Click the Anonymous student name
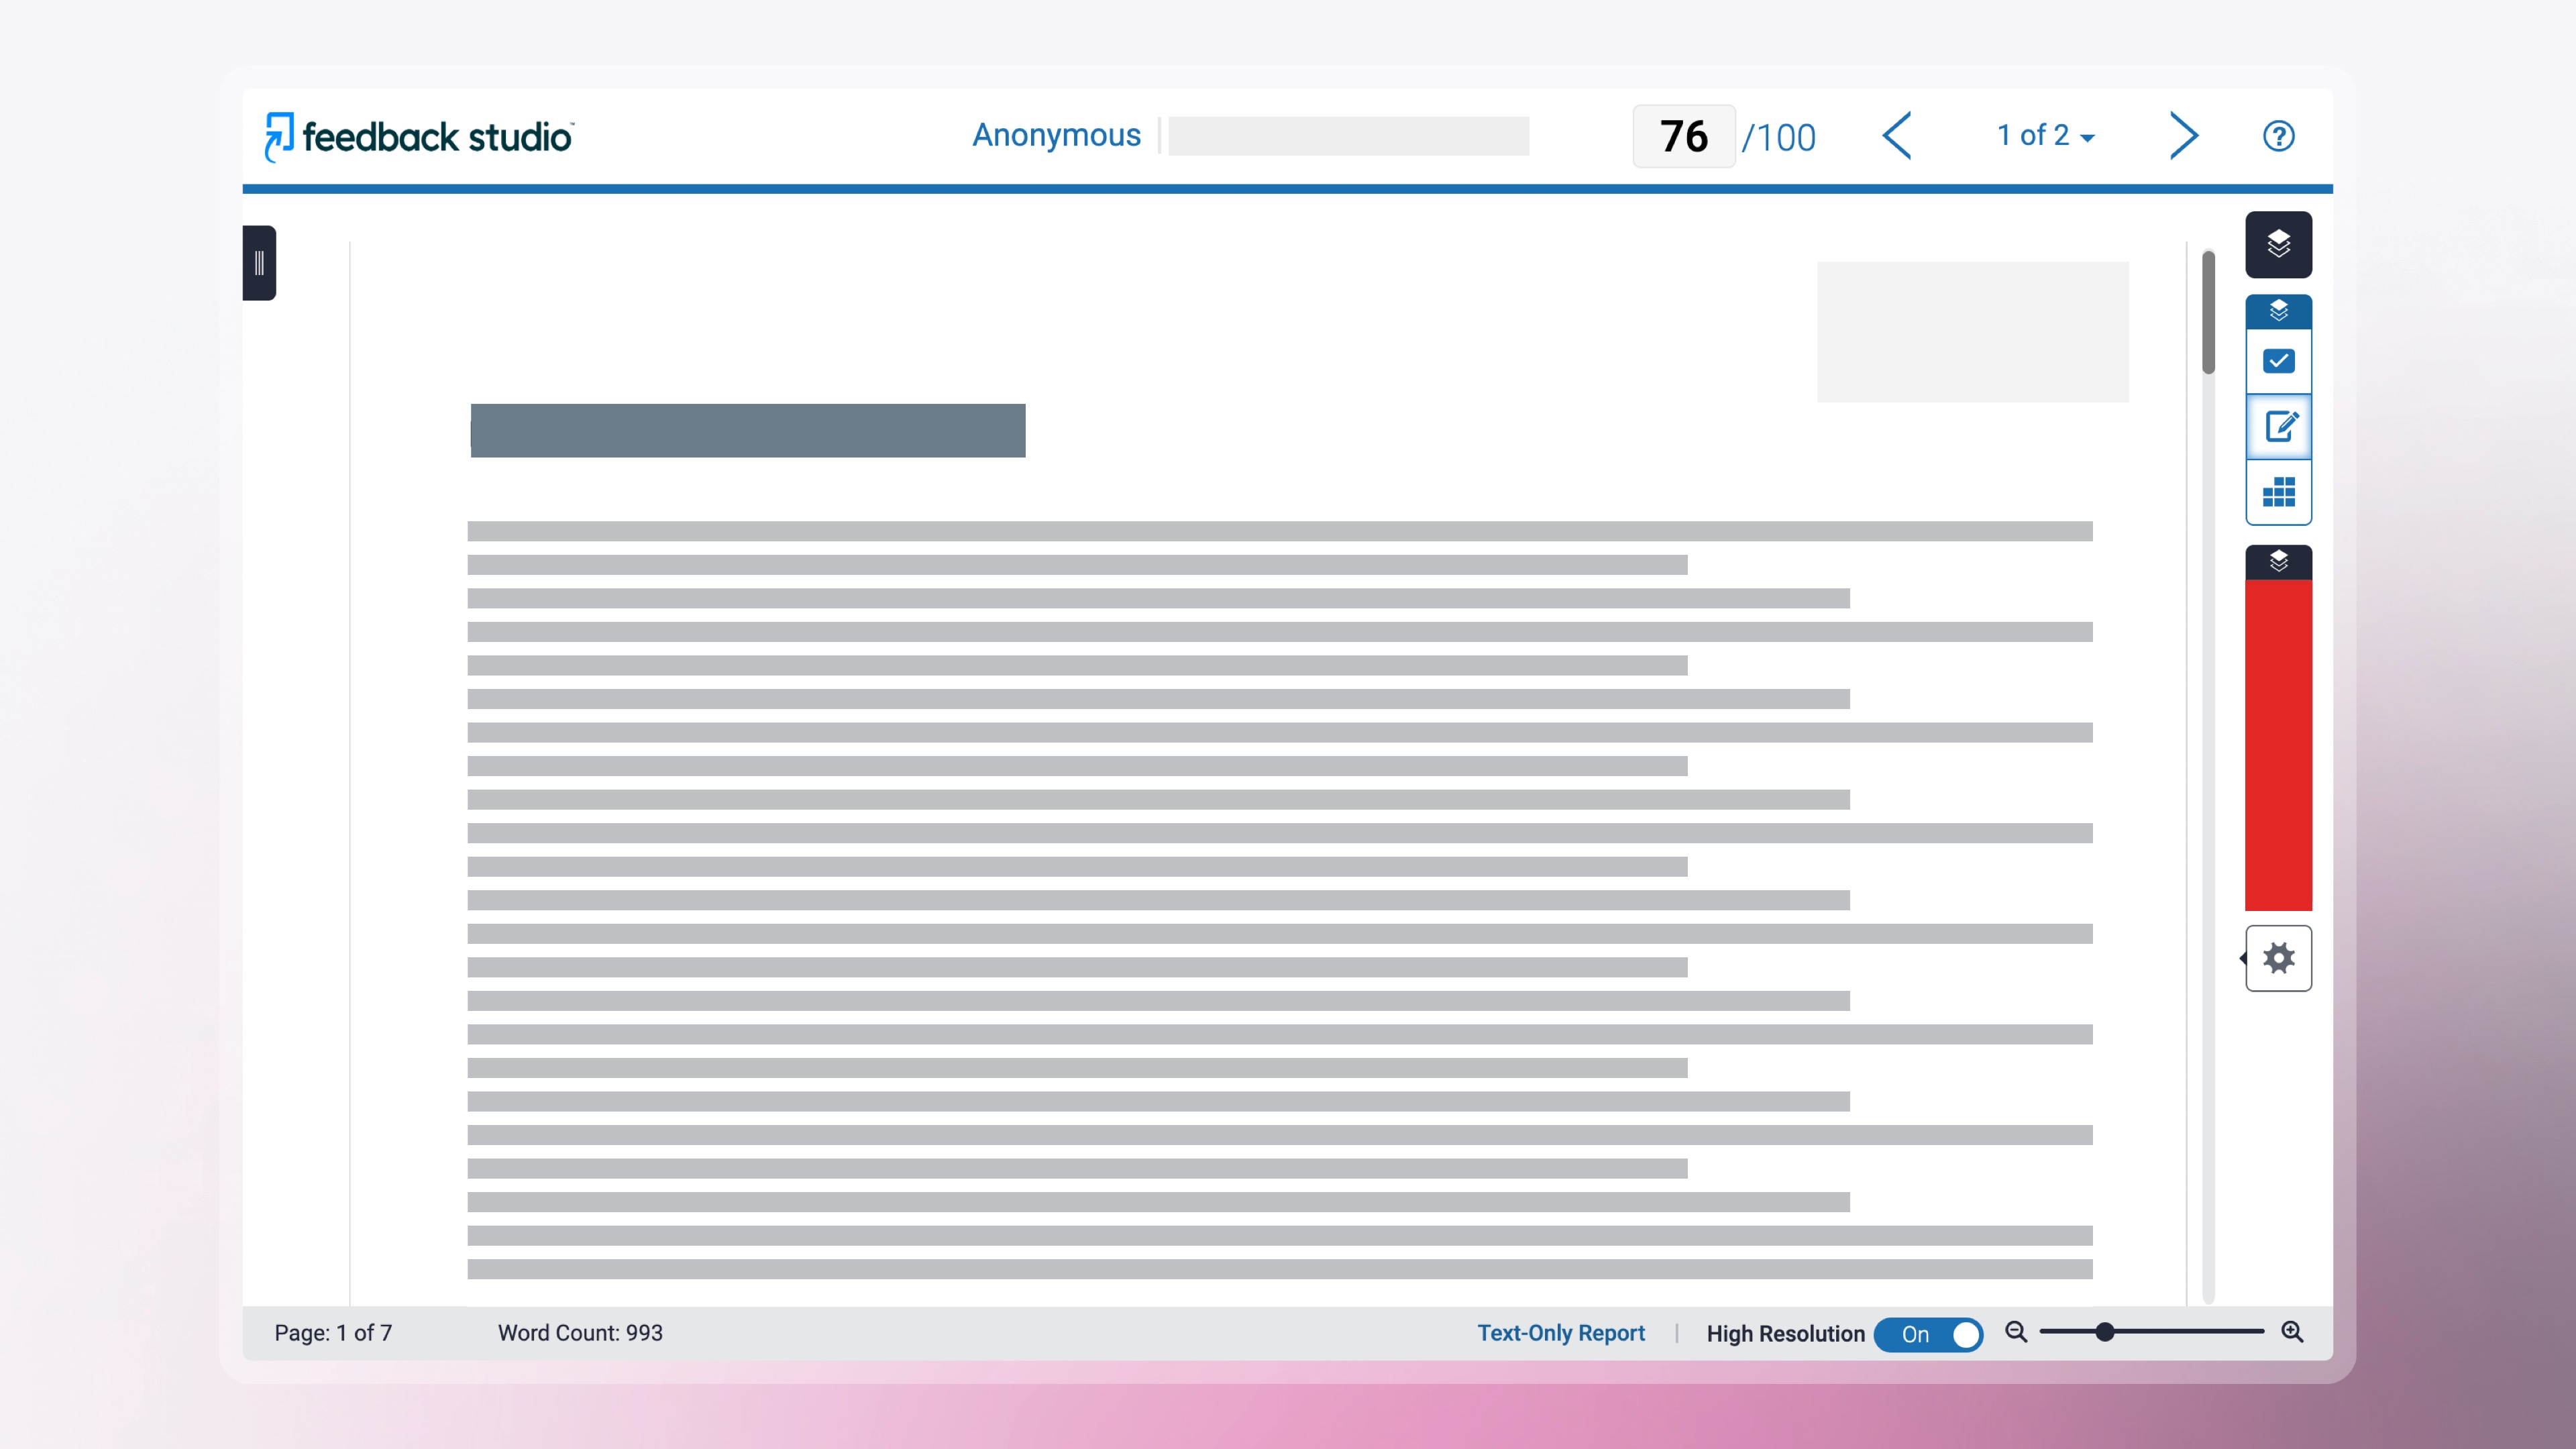Screen dimensions: 2576x1449 1056,135
